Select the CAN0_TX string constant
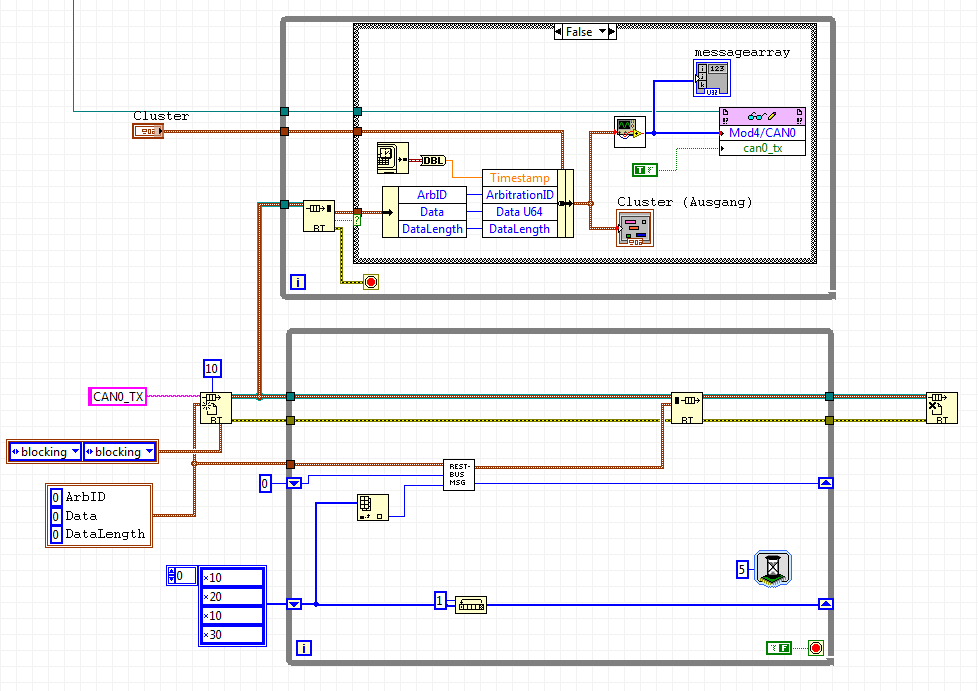978x691 pixels. (x=118, y=397)
